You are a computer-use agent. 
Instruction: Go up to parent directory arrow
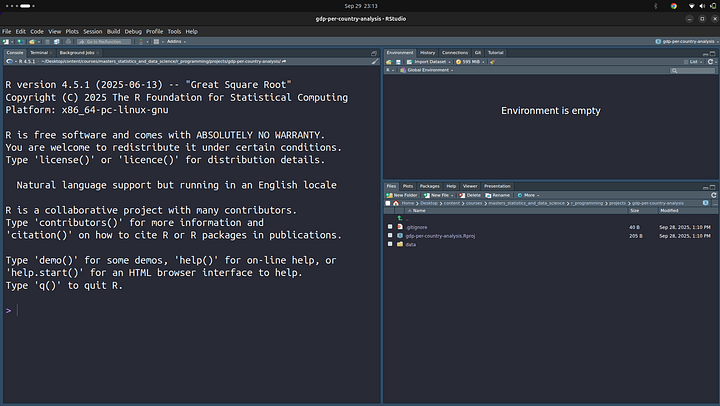point(399,218)
